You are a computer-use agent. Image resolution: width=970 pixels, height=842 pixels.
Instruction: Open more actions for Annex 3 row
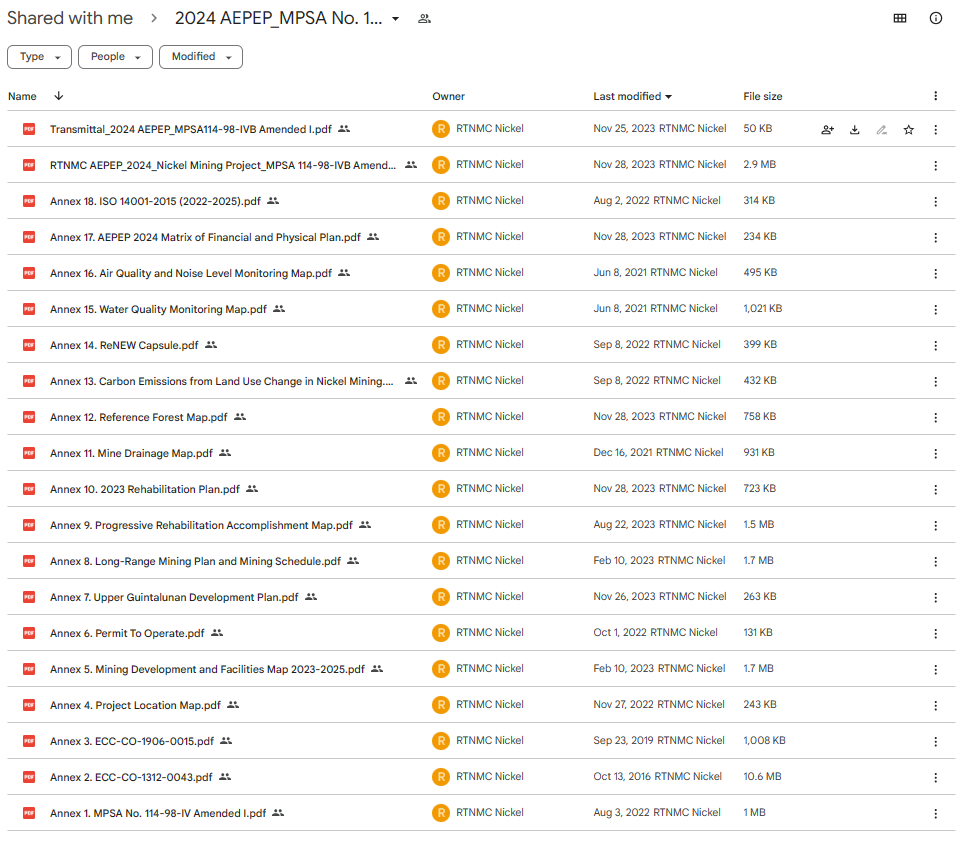tap(935, 741)
